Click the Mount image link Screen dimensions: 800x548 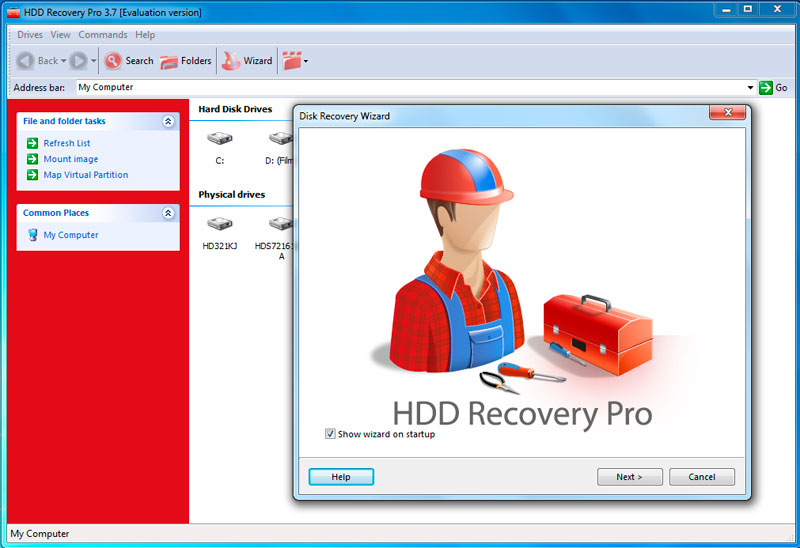(x=71, y=159)
